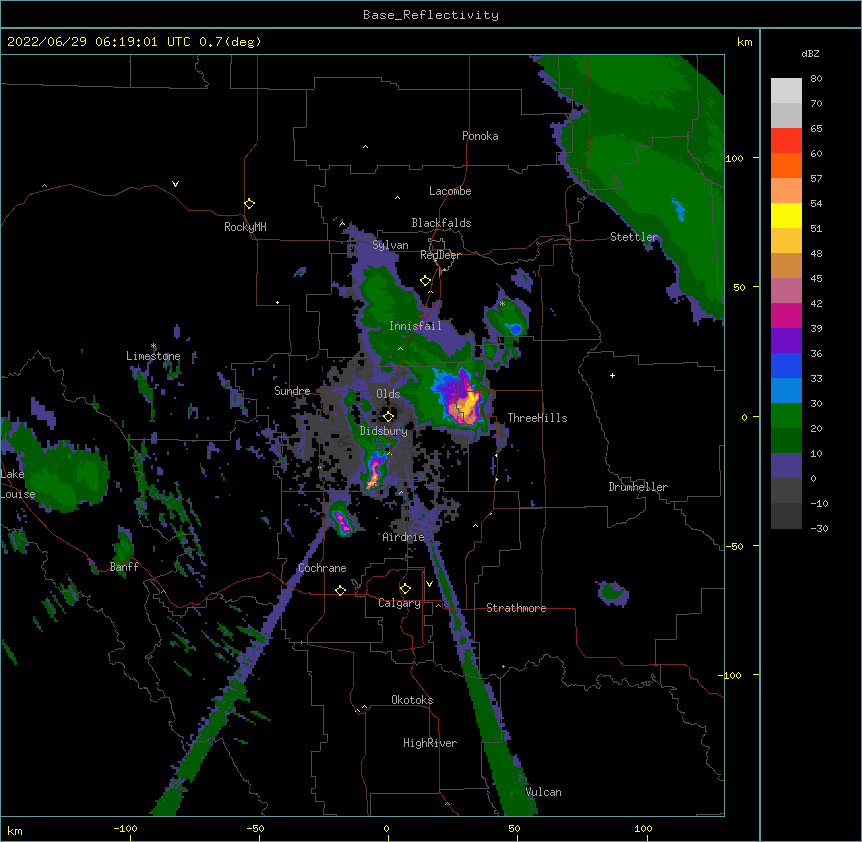Pick the orange legend swatch below 60

click(x=786, y=165)
